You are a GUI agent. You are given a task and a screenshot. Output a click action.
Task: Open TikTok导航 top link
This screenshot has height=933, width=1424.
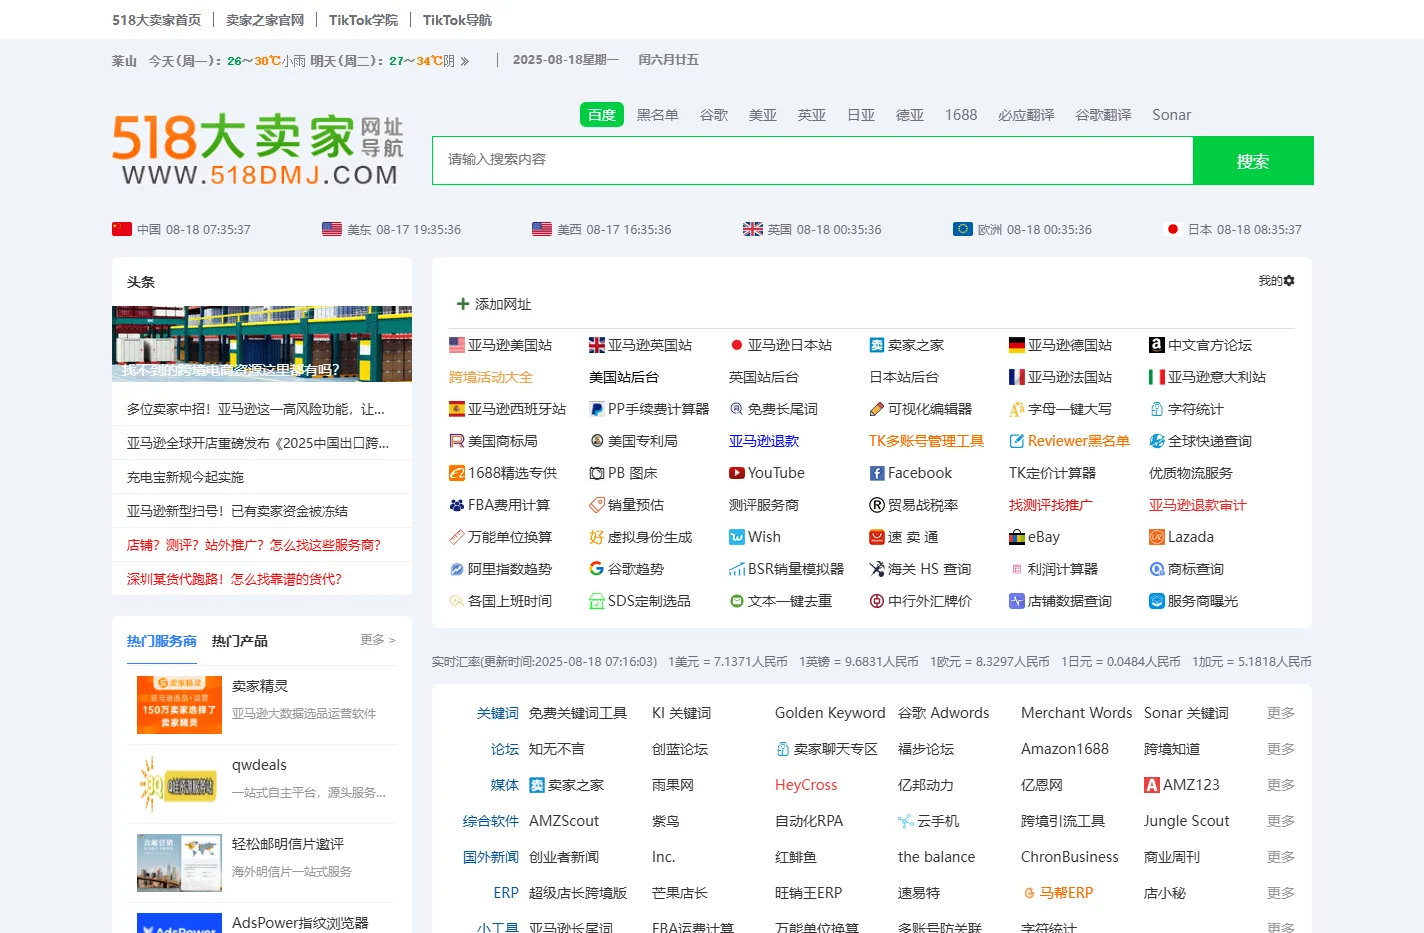pyautogui.click(x=457, y=20)
